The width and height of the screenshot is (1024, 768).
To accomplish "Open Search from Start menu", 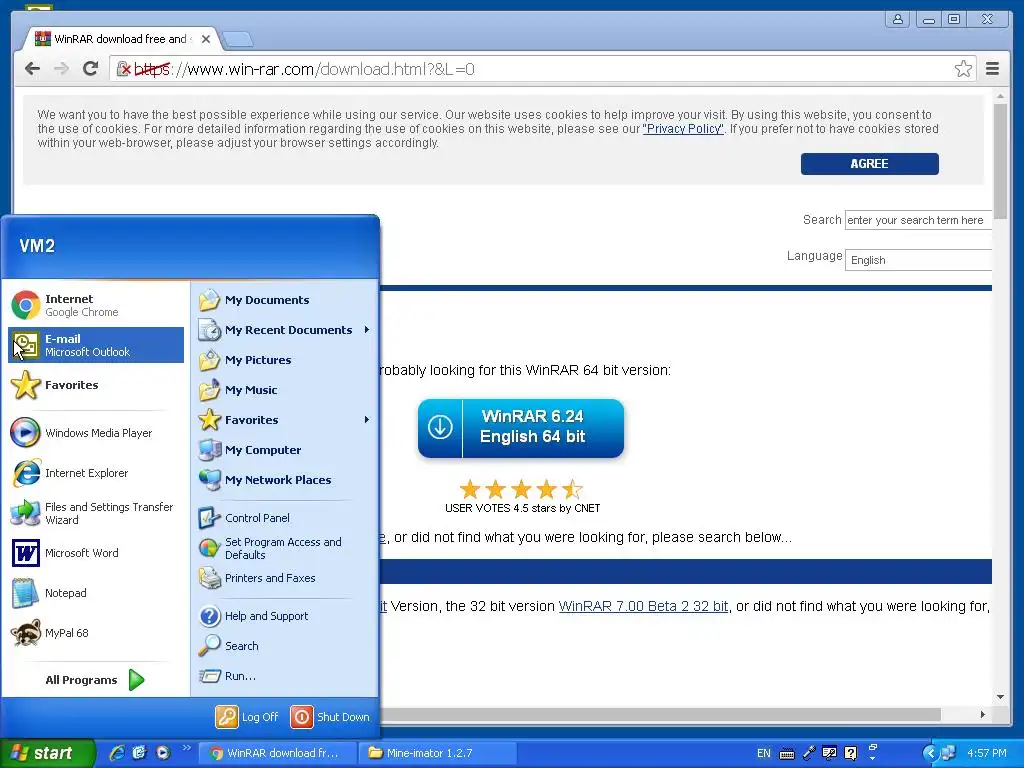I will click(285, 646).
